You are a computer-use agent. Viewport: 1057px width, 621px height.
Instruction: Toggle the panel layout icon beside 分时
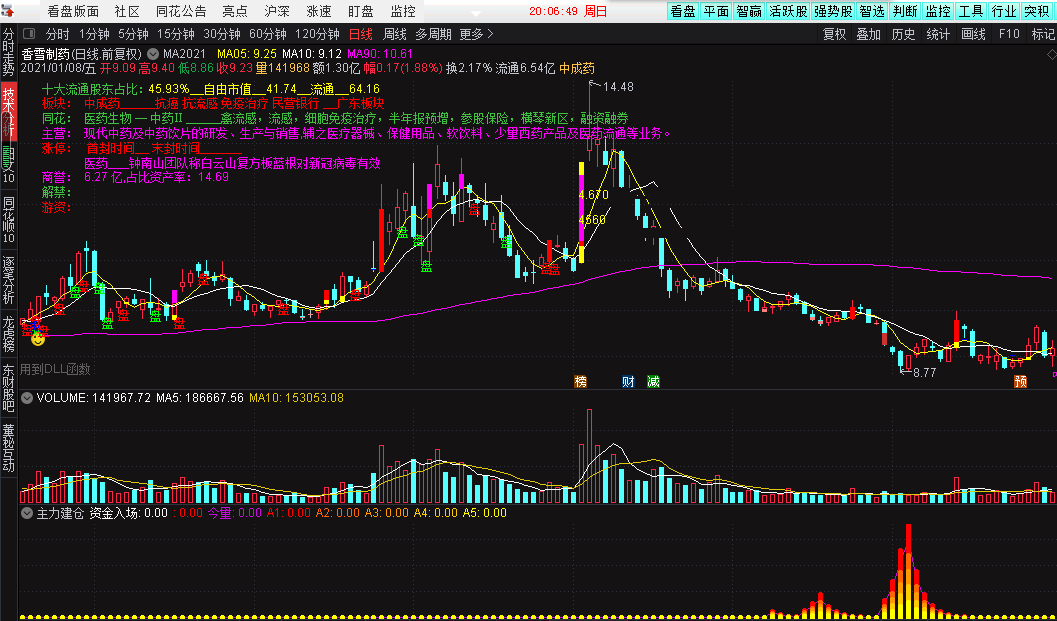(x=29, y=34)
